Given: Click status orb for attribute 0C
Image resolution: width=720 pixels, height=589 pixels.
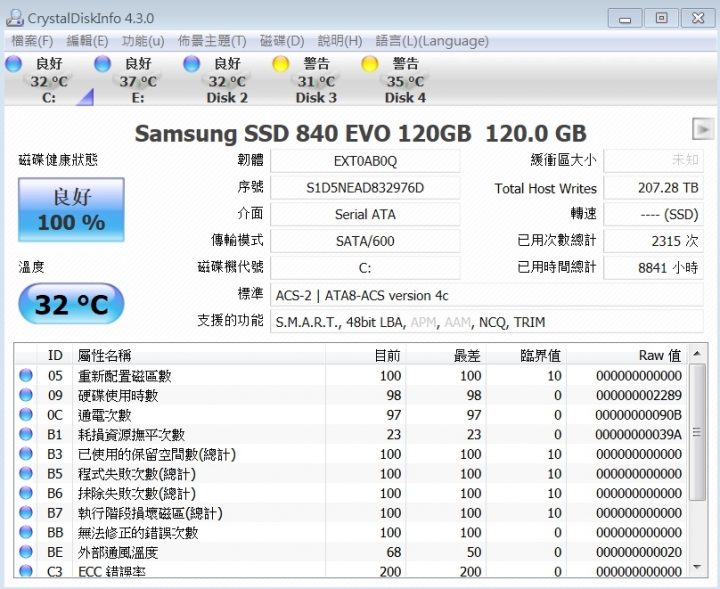Looking at the screenshot, I should (x=26, y=415).
